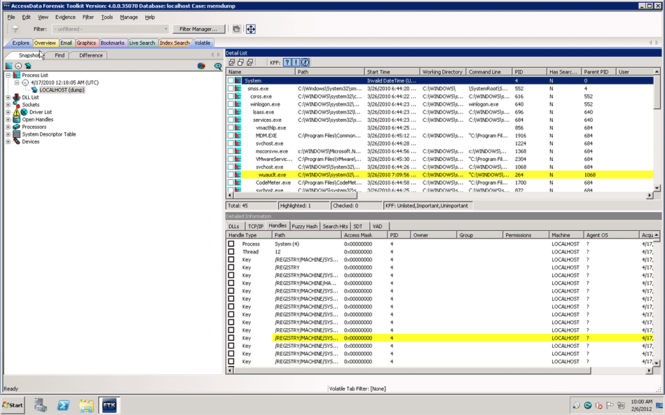Viewport: 665px width, 415px height.
Task: Check the box for smss.exe row
Action: (x=231, y=89)
